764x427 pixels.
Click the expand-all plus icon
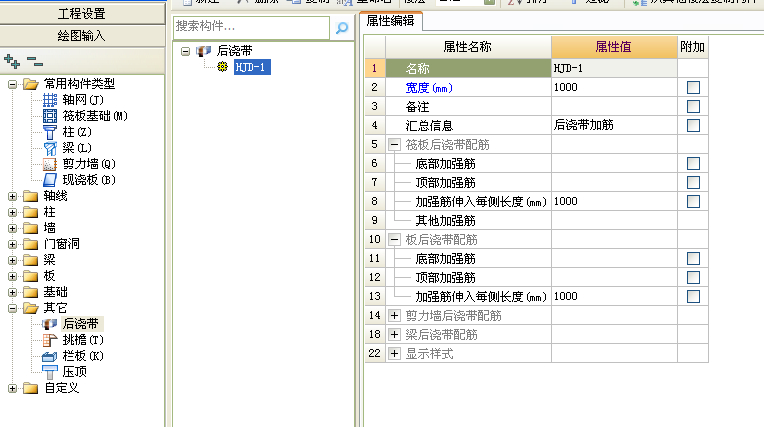[12, 61]
